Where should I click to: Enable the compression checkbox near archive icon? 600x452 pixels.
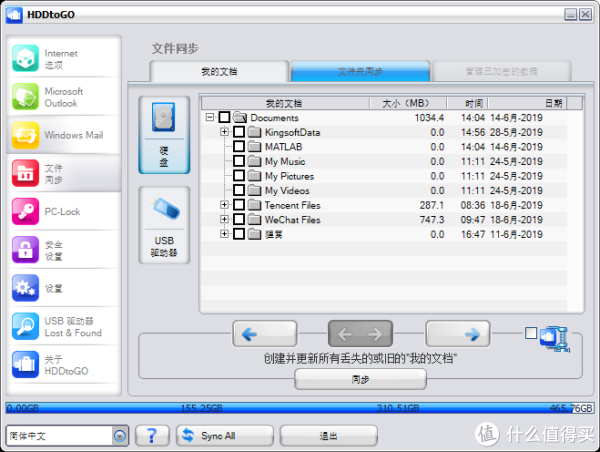pyautogui.click(x=531, y=333)
